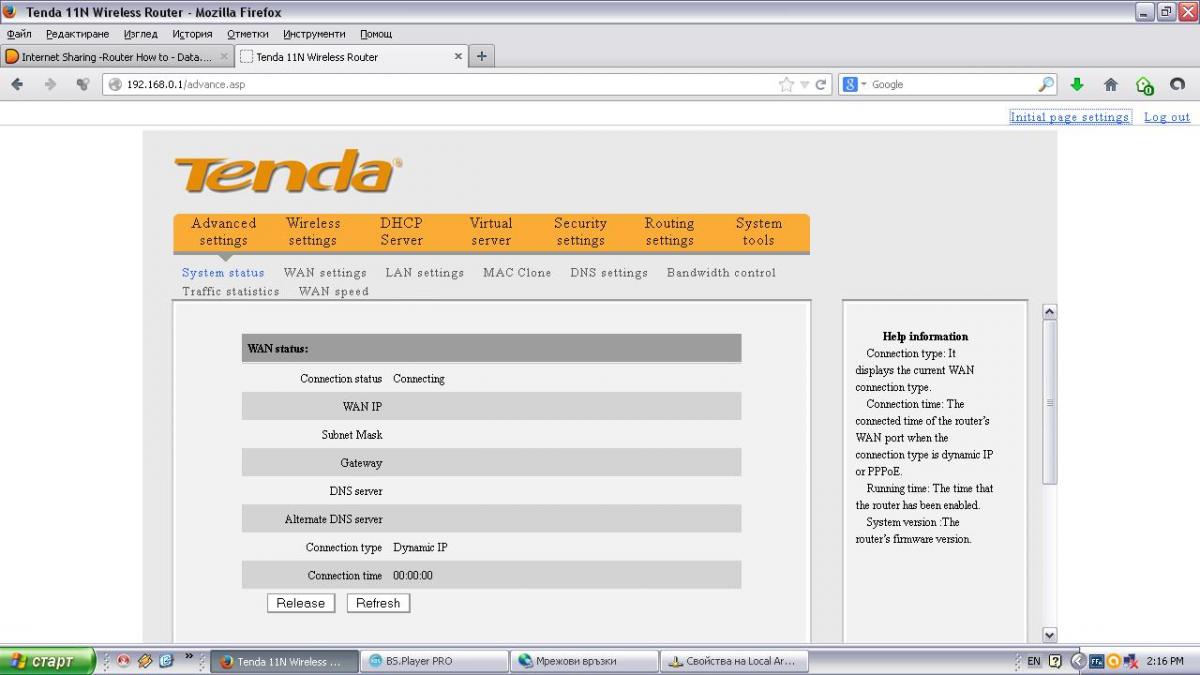
Task: Click the Firefox back arrow button
Action: [17, 85]
